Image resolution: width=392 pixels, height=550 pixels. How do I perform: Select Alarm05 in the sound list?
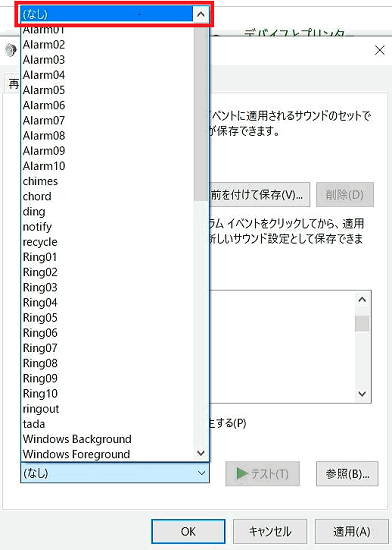(107, 90)
